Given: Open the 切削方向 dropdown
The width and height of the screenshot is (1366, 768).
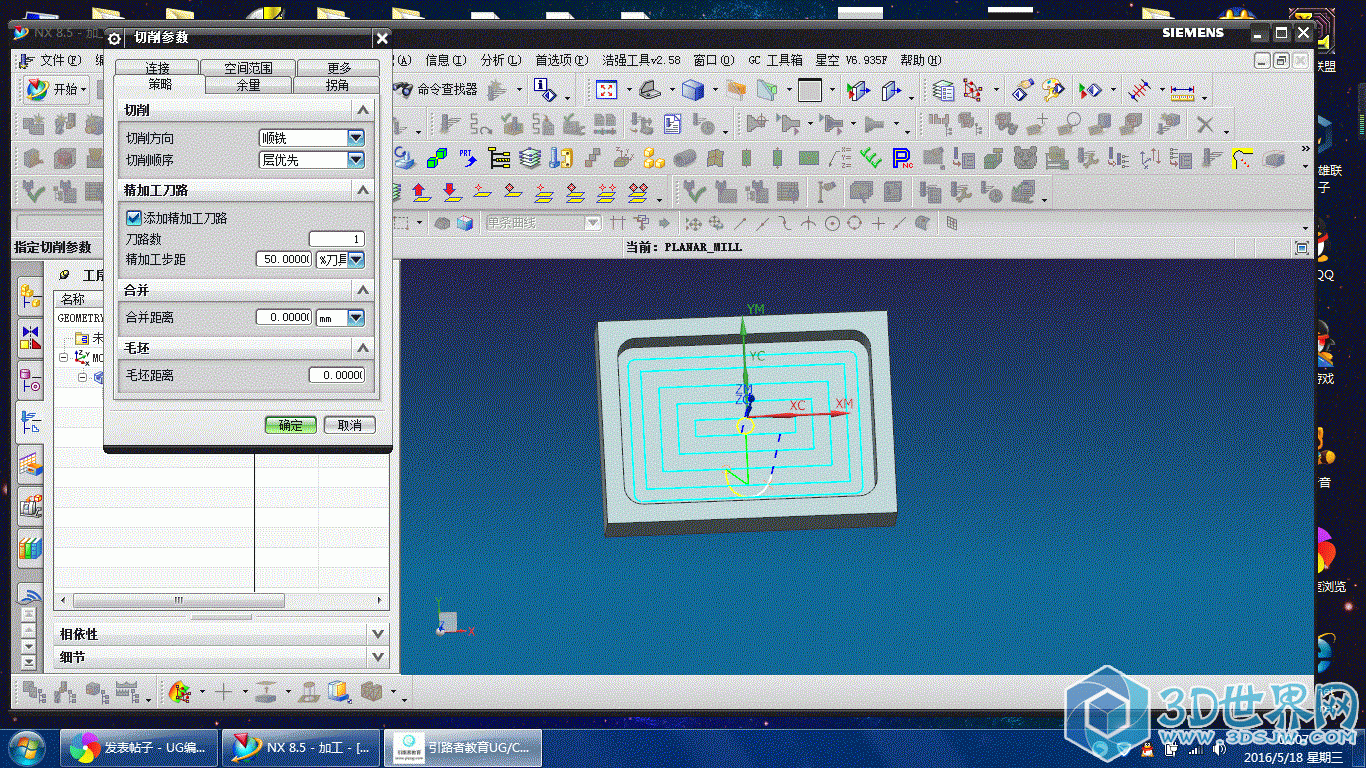Looking at the screenshot, I should point(356,138).
